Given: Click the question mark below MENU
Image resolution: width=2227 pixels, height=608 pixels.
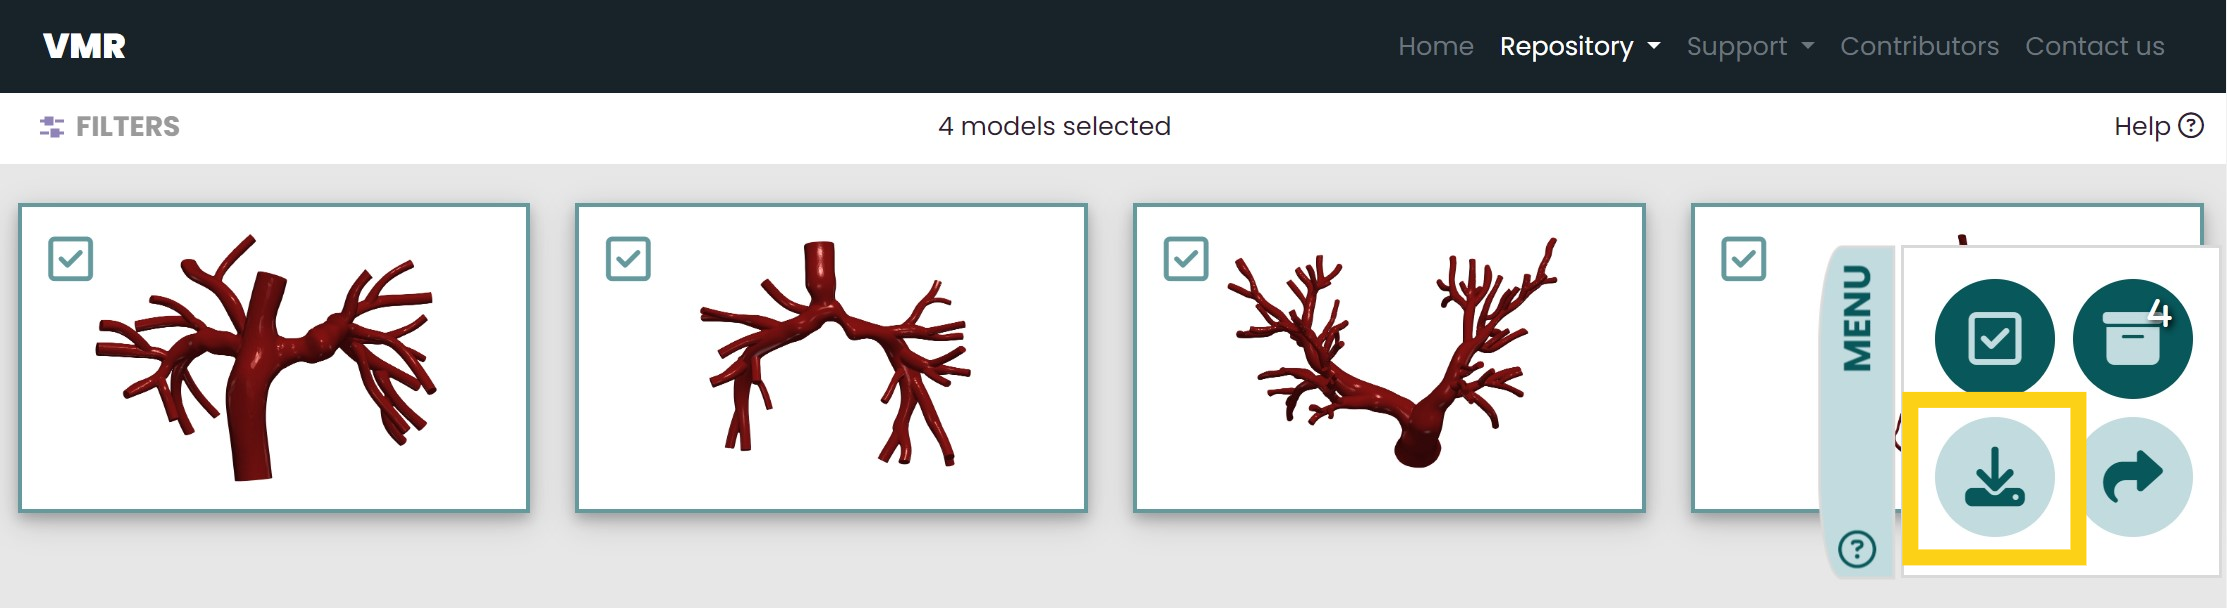Looking at the screenshot, I should tap(1857, 549).
